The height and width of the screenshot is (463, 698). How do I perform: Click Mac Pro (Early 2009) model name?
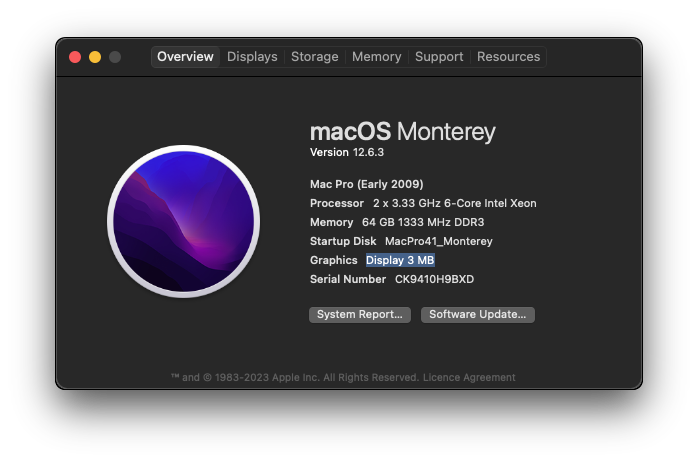tap(367, 184)
